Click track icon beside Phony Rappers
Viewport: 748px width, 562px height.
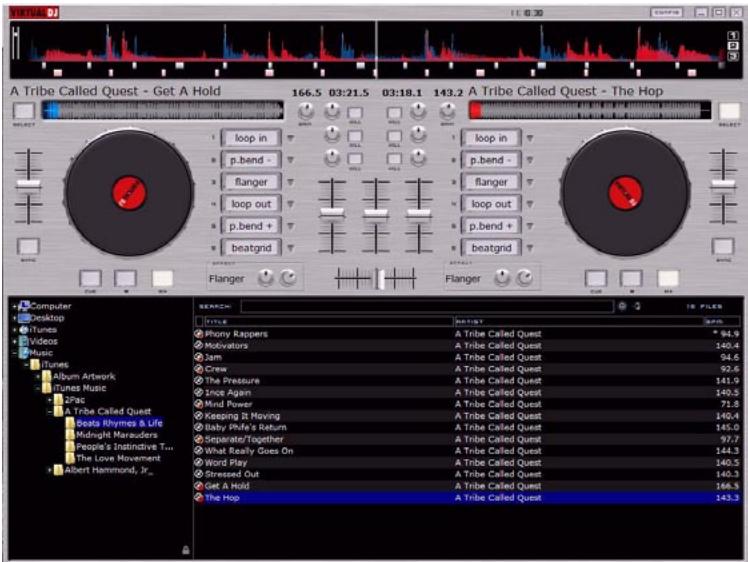pos(199,334)
